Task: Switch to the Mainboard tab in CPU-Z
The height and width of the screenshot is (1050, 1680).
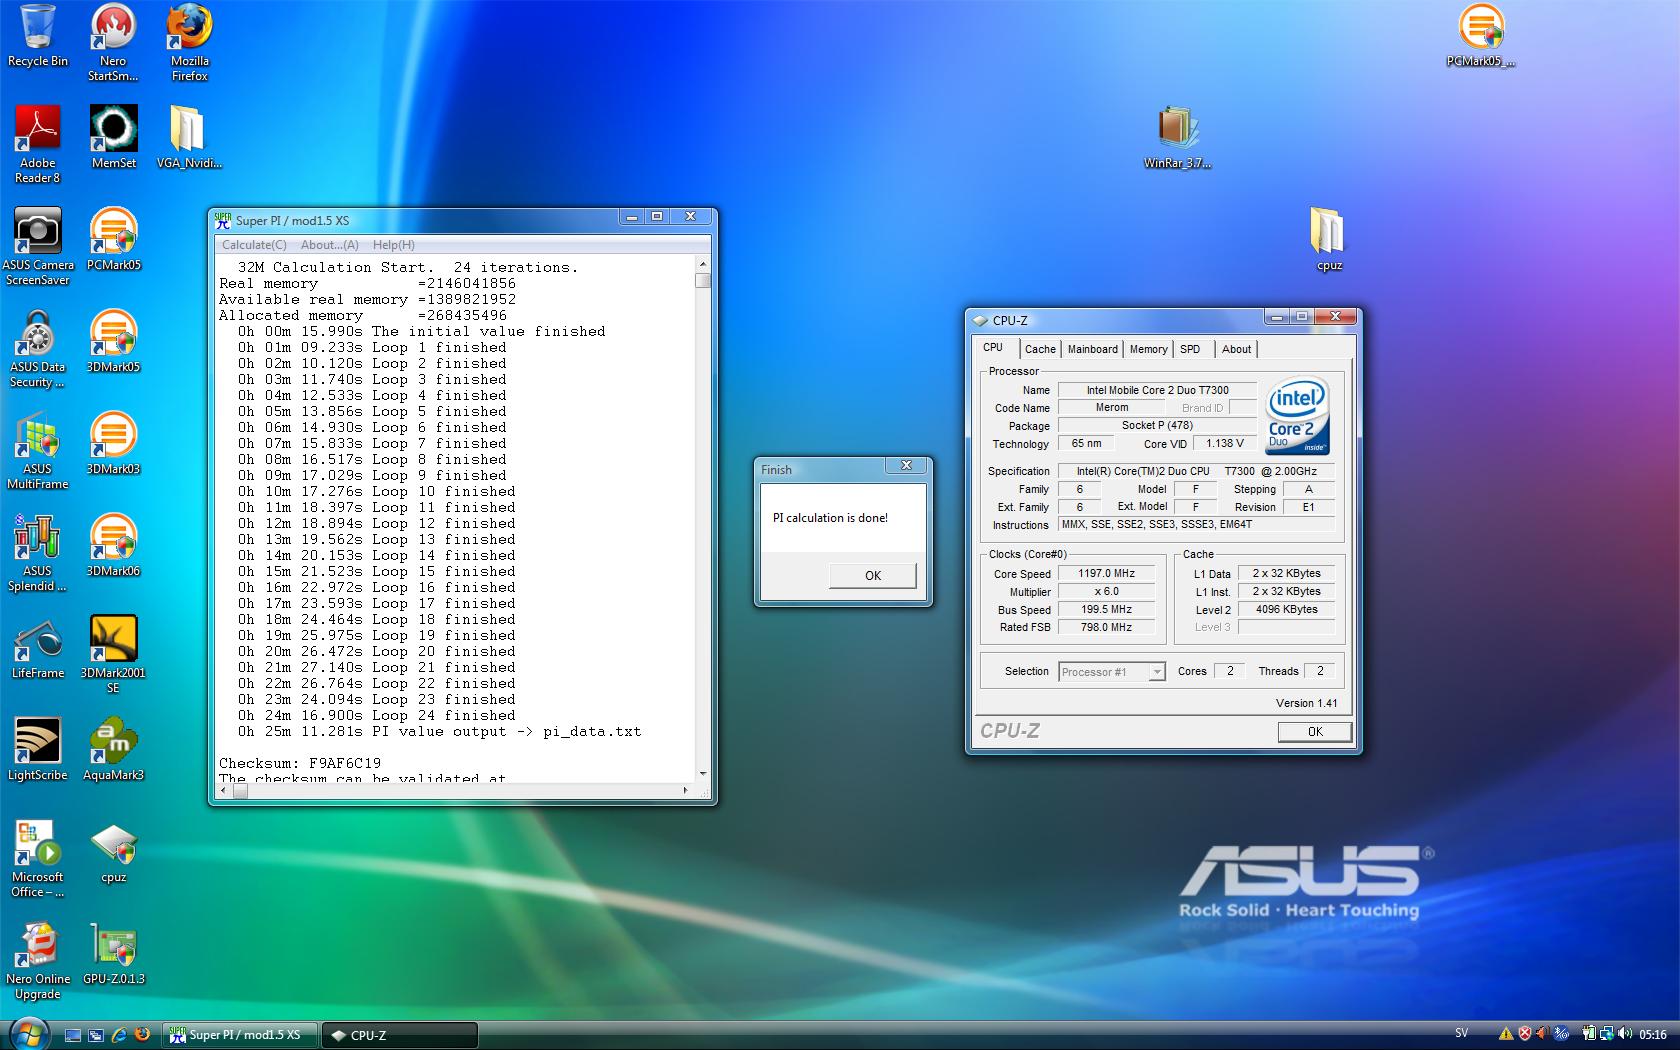Action: click(x=1092, y=349)
